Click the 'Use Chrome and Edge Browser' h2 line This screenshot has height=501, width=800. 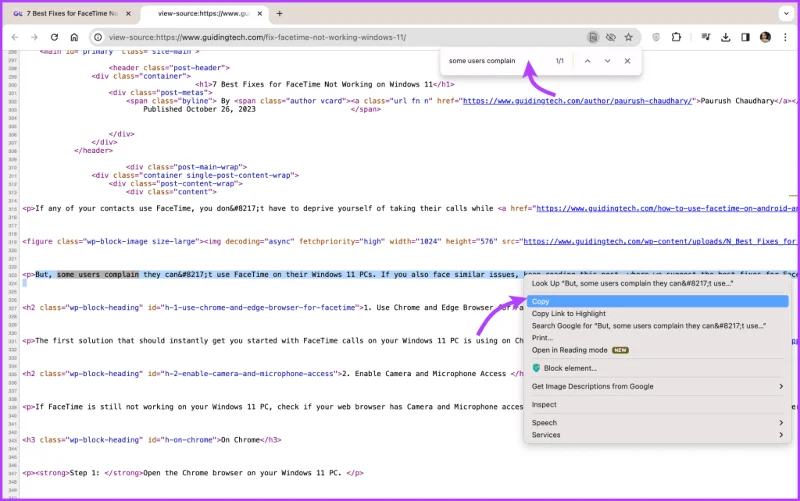pos(273,308)
